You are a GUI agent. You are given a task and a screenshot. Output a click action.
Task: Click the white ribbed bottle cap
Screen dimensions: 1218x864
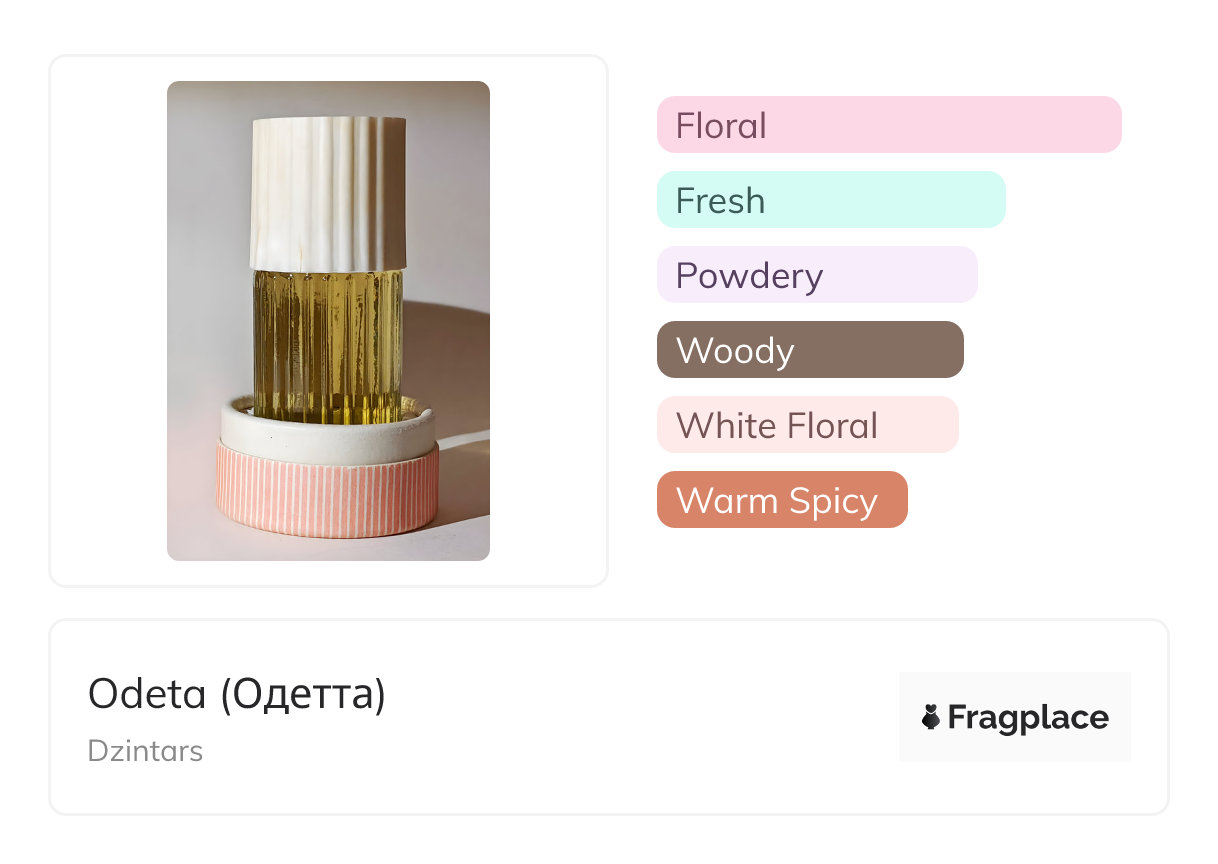click(328, 194)
